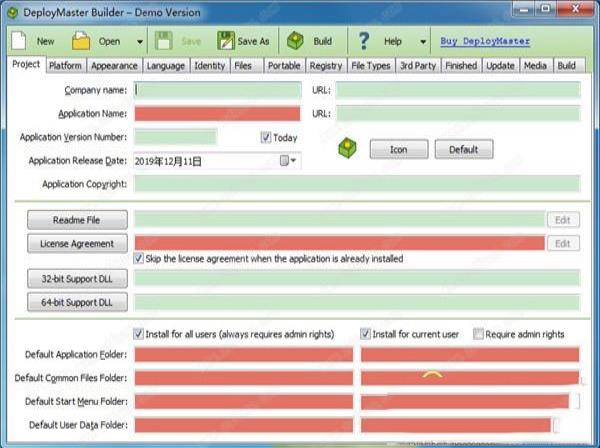Toggle Install for current user checkbox
The height and width of the screenshot is (448, 600).
coord(365,334)
